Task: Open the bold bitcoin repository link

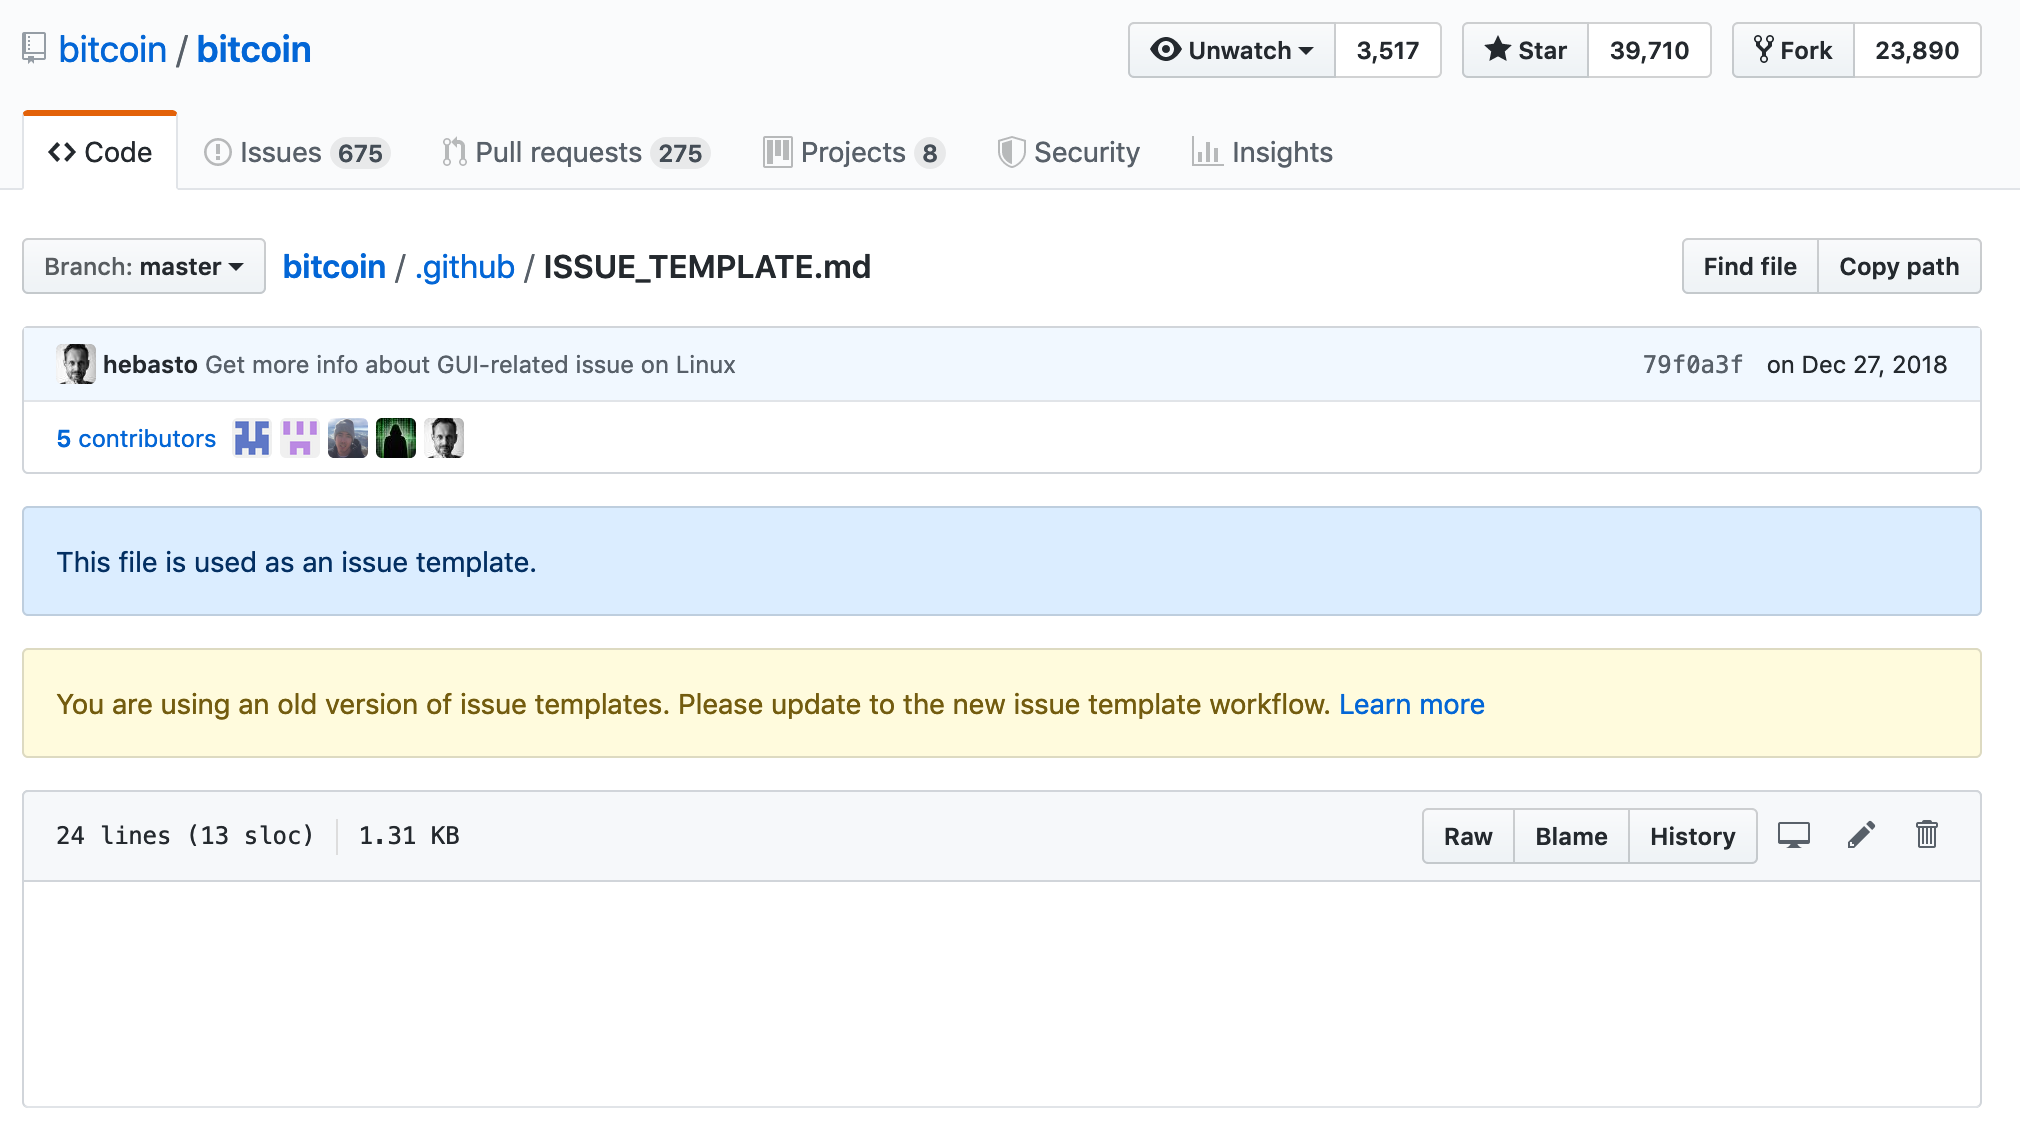Action: [254, 49]
